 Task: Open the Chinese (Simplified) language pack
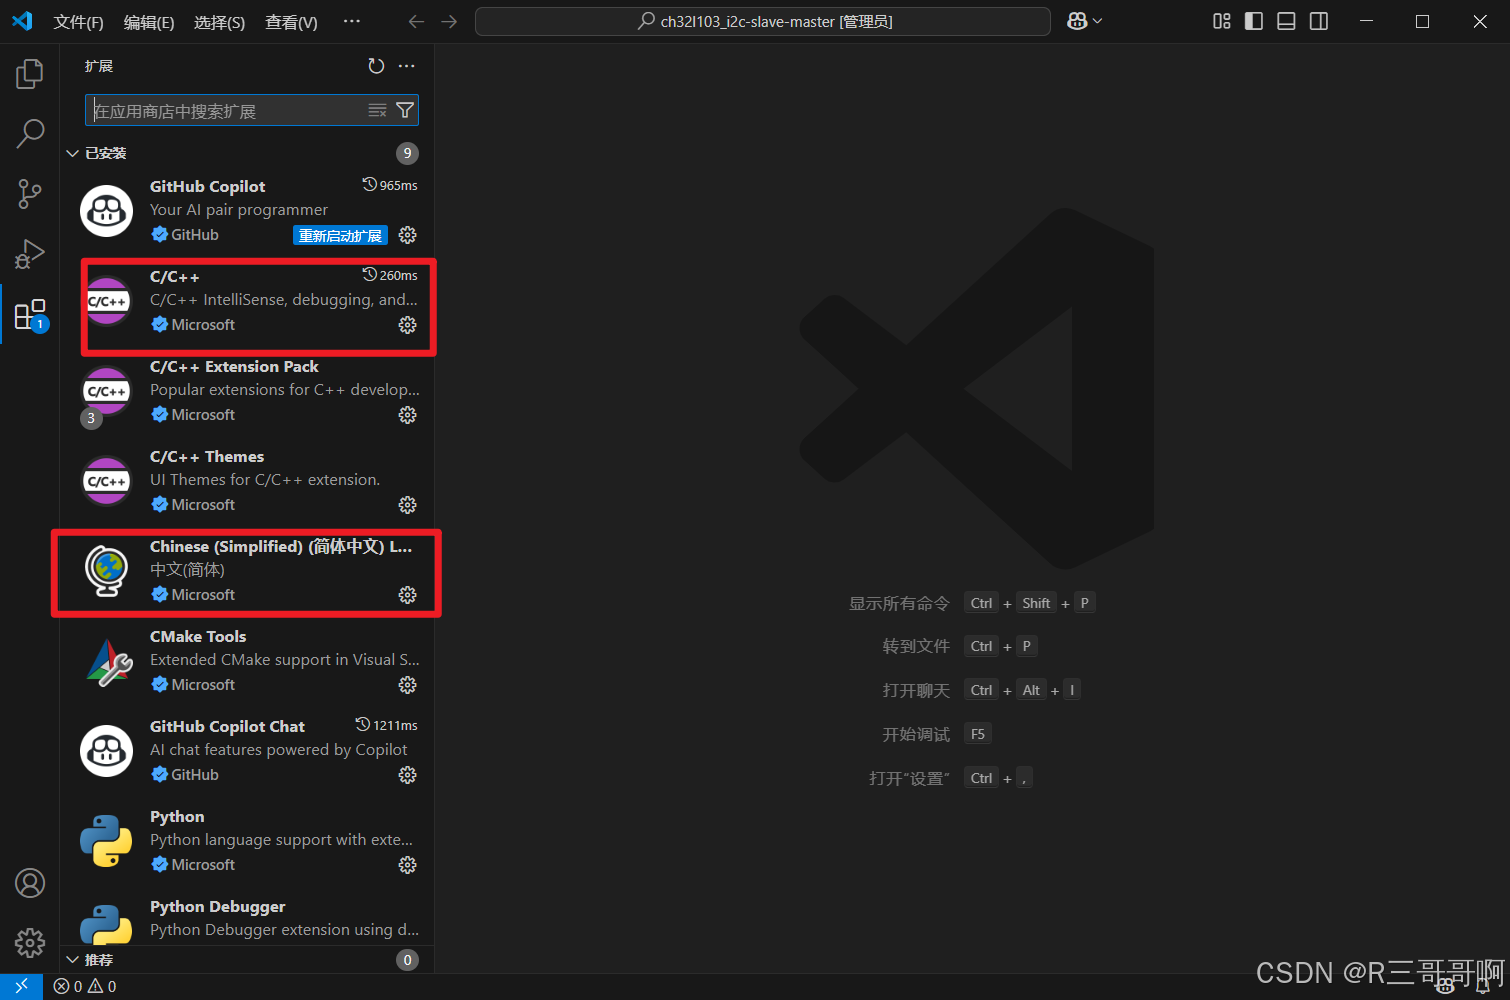(x=247, y=571)
